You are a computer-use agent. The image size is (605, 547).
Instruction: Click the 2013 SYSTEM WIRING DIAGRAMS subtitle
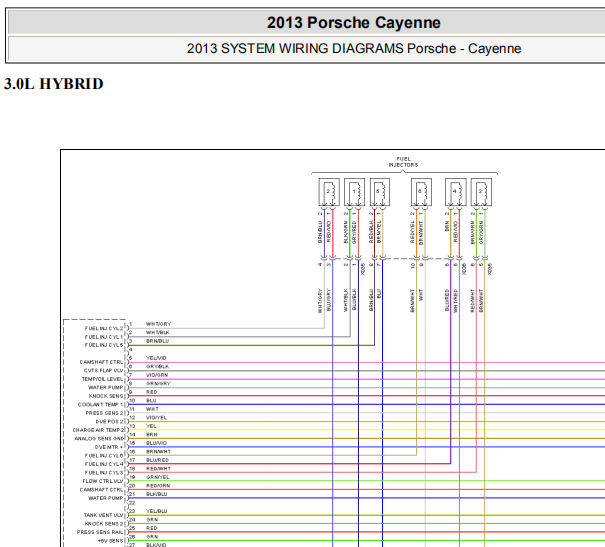(354, 49)
